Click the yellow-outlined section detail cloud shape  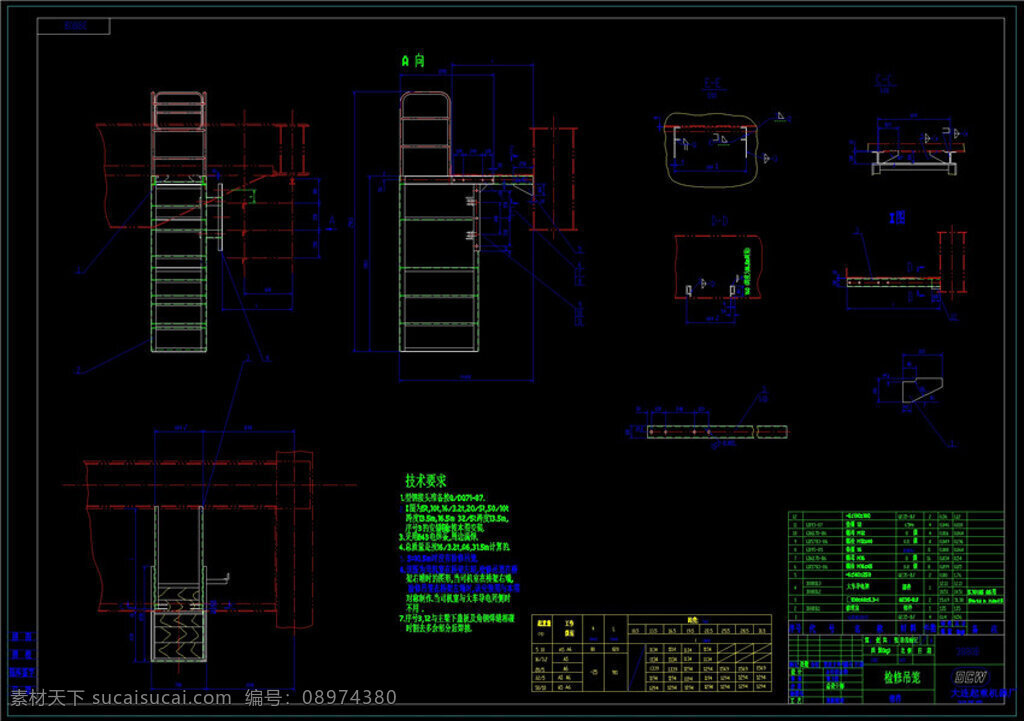tap(712, 150)
